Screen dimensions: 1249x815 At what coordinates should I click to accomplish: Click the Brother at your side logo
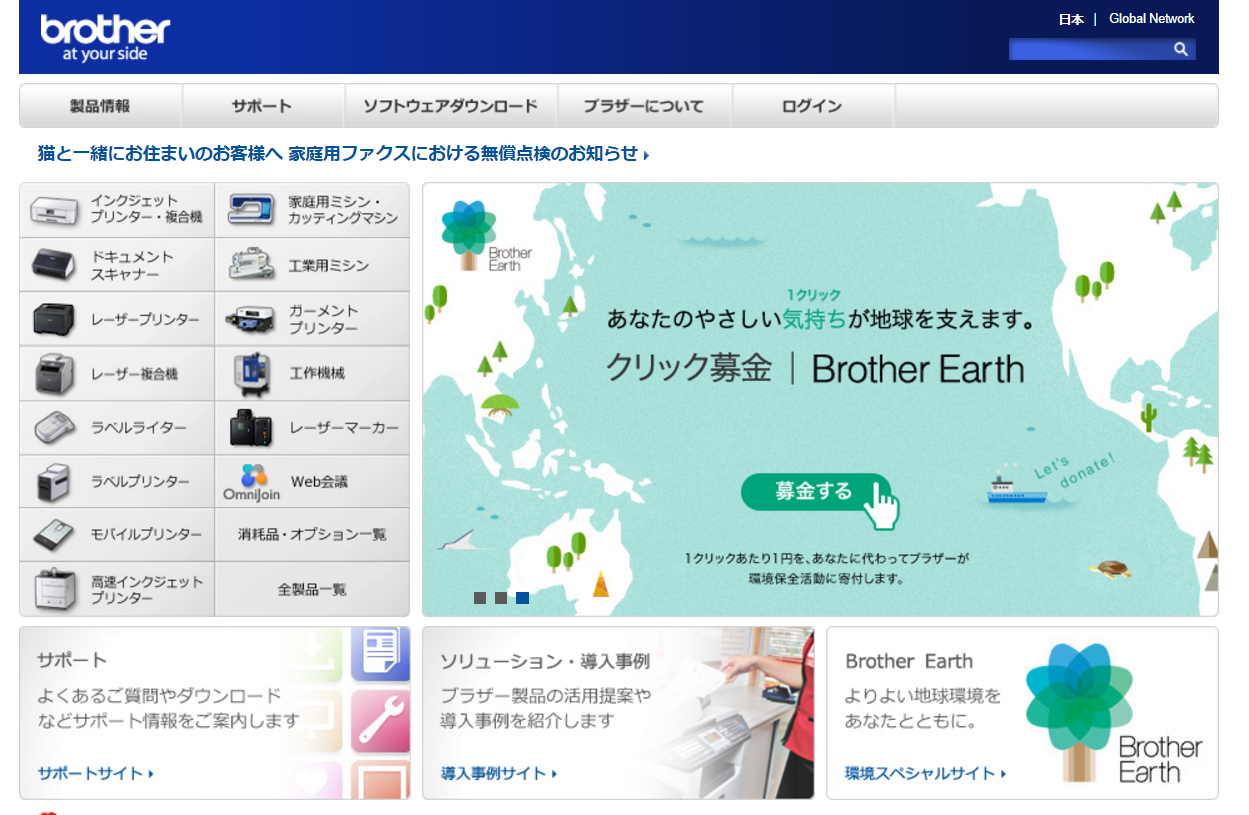(105, 38)
